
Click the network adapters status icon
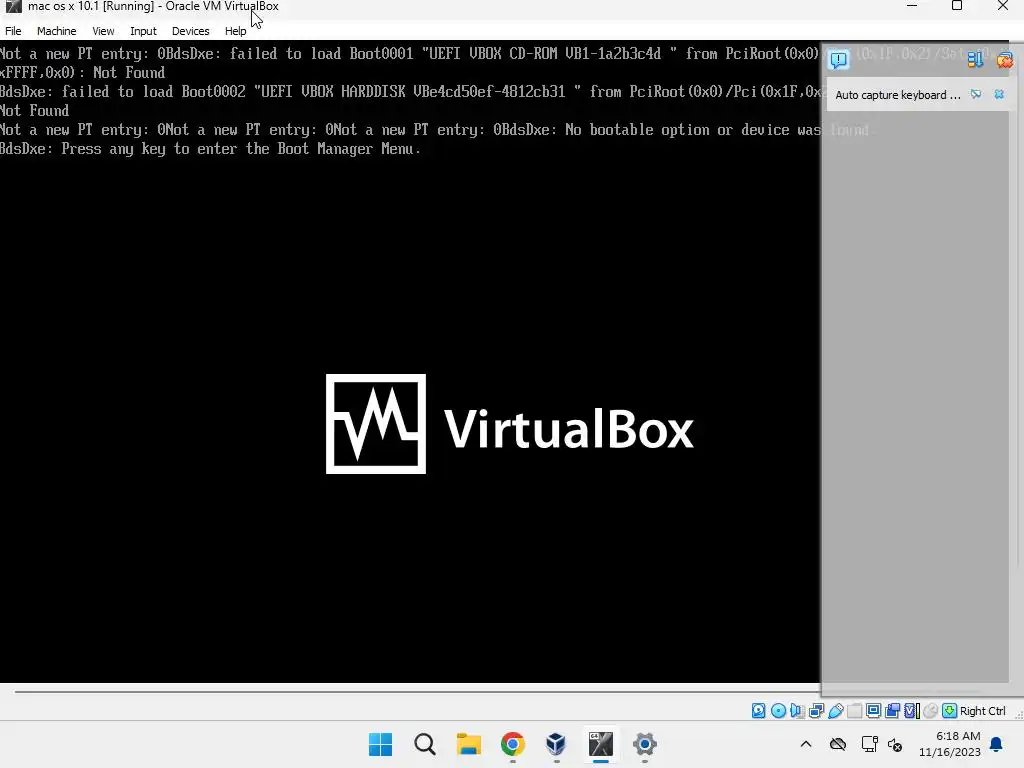pos(816,711)
